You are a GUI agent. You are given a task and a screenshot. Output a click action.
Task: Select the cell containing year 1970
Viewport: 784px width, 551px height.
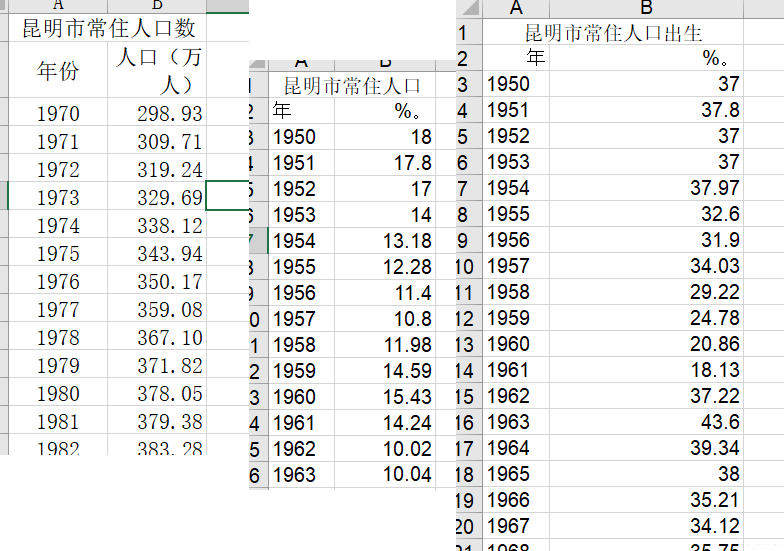(x=58, y=112)
